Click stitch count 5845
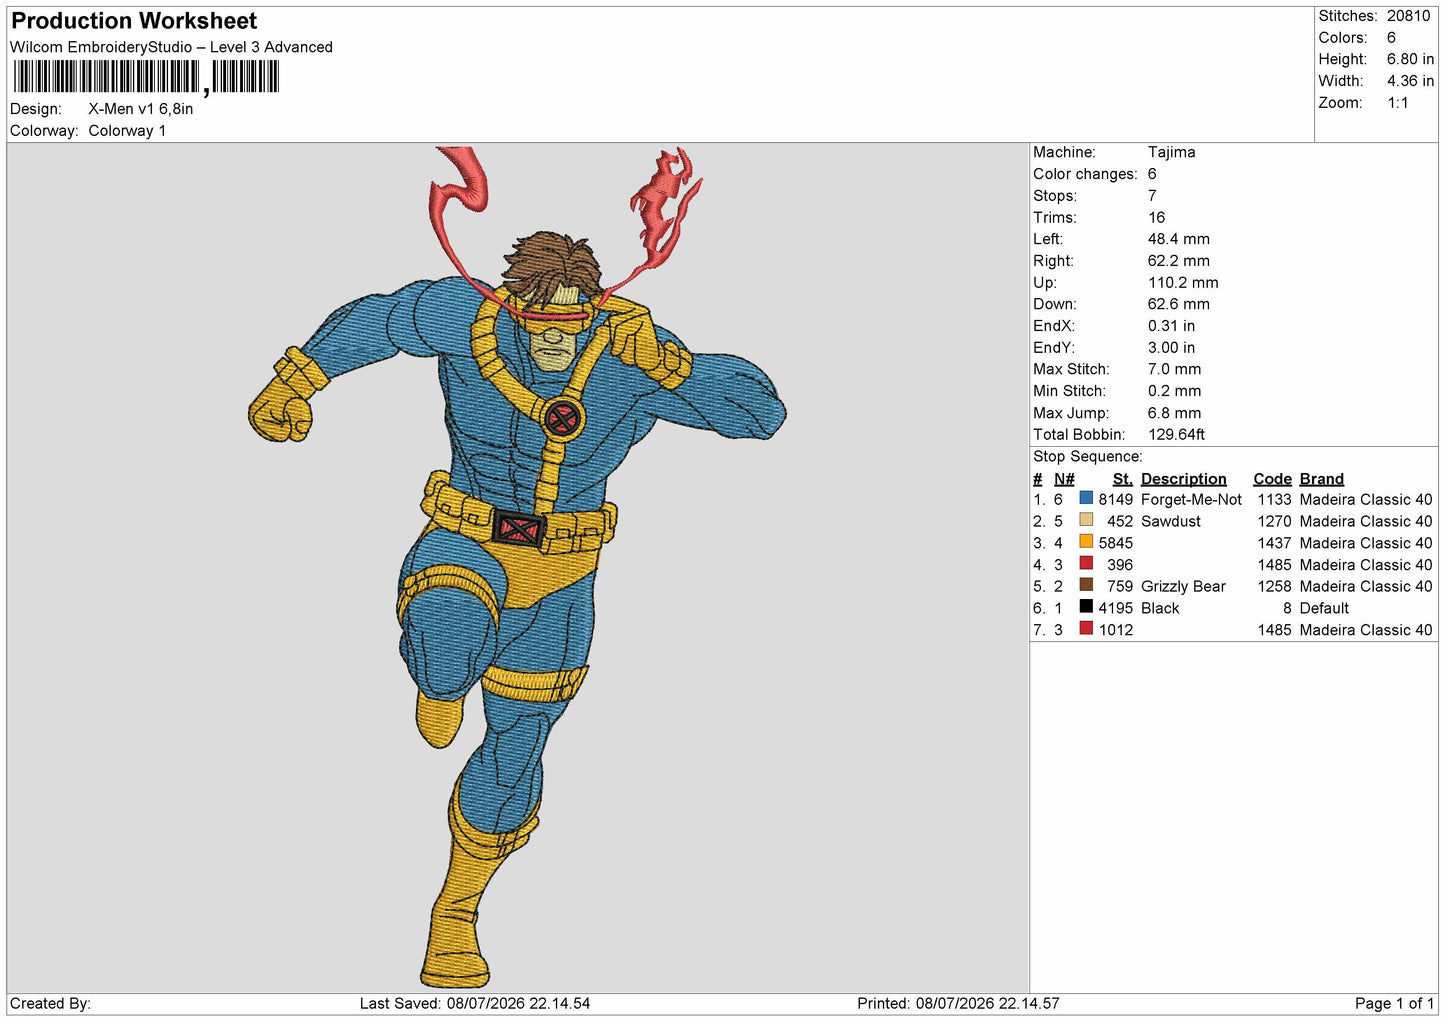The image size is (1445, 1021). [1115, 544]
